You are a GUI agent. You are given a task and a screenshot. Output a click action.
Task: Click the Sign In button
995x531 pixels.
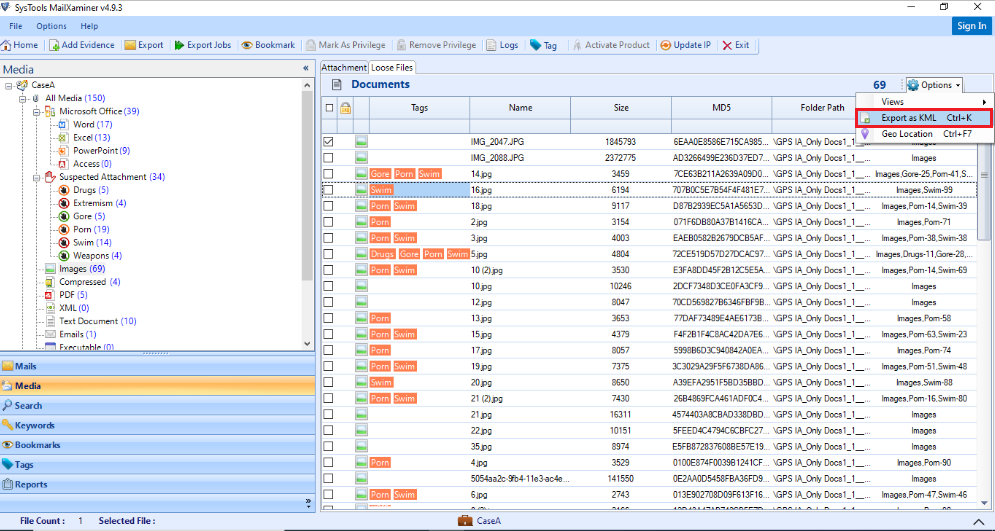tap(972, 26)
